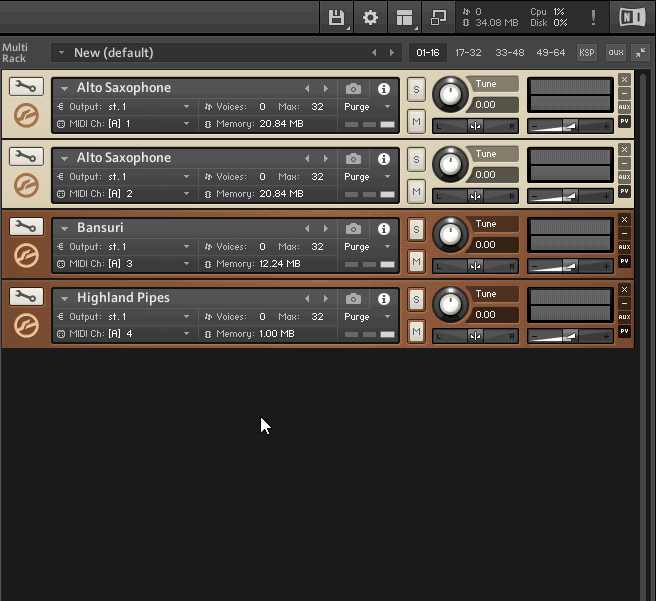Open snapshot camera for Bansuri
The height and width of the screenshot is (601, 656).
[x=354, y=229]
